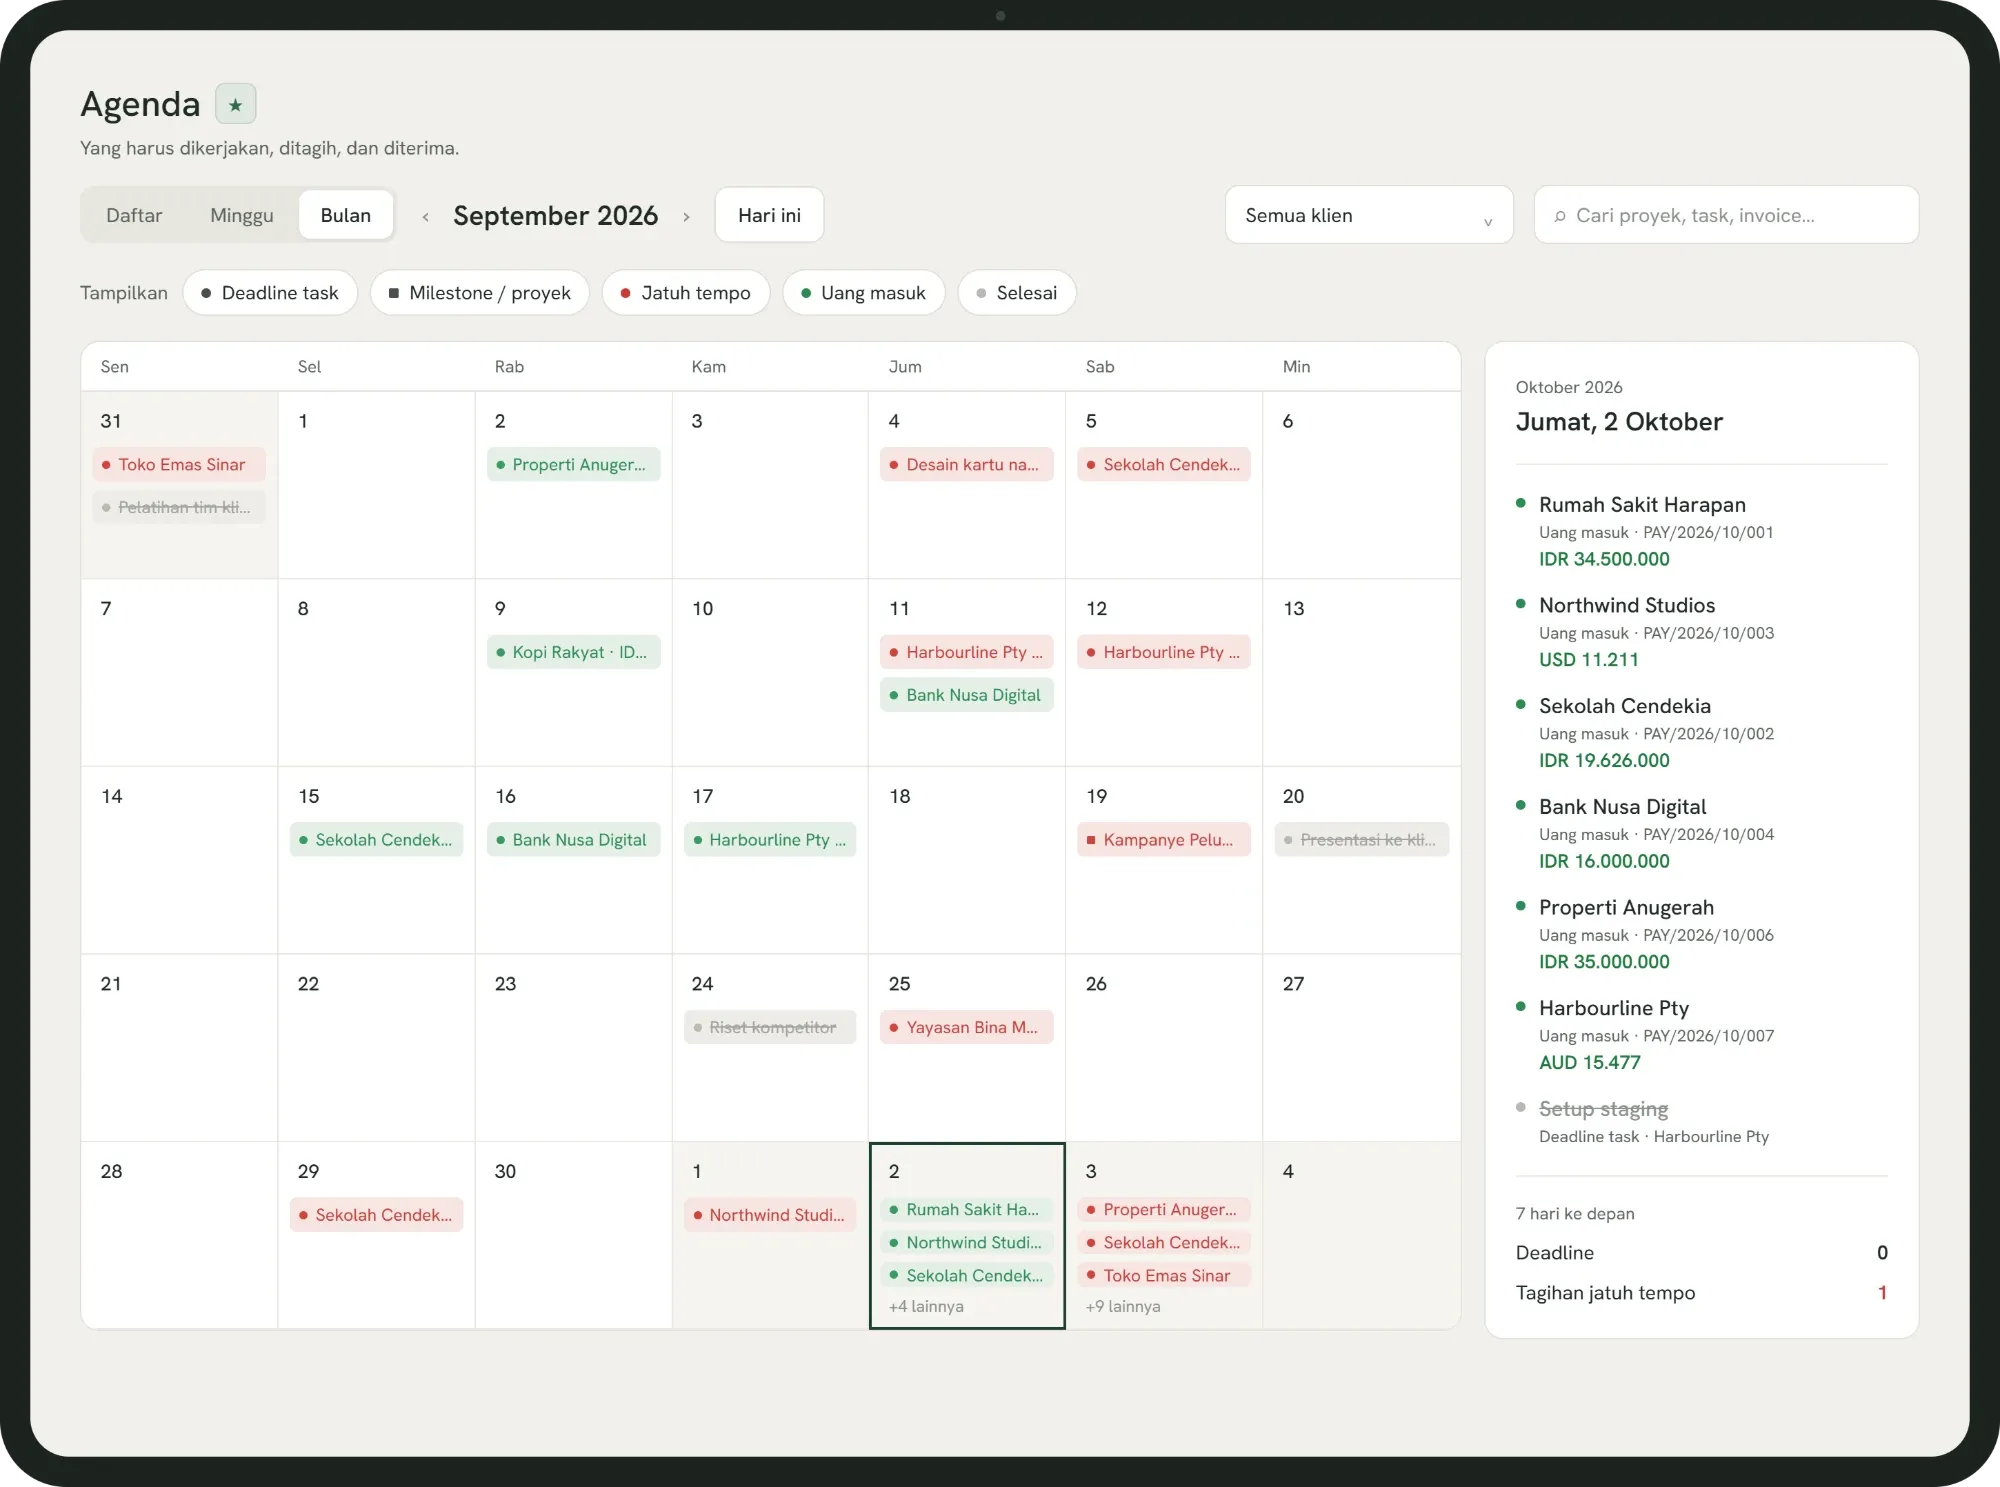Click the Tagihan jatuh tempo summary row

(x=1702, y=1293)
